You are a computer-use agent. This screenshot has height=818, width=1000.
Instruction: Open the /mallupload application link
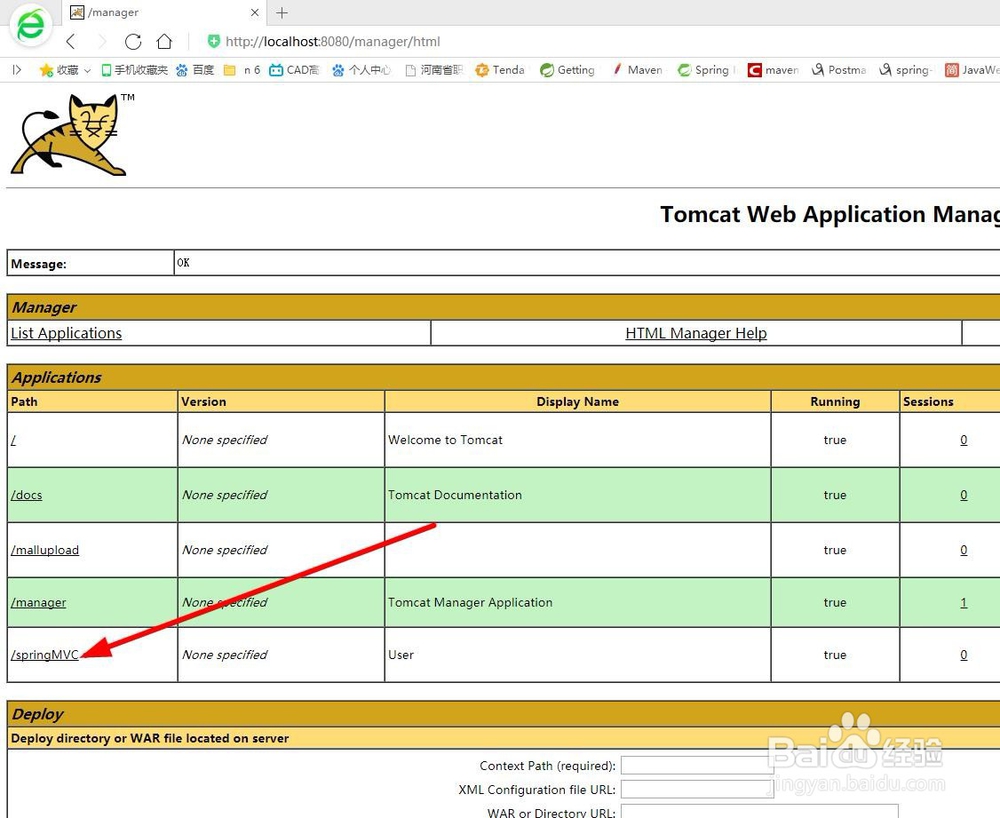(x=45, y=550)
